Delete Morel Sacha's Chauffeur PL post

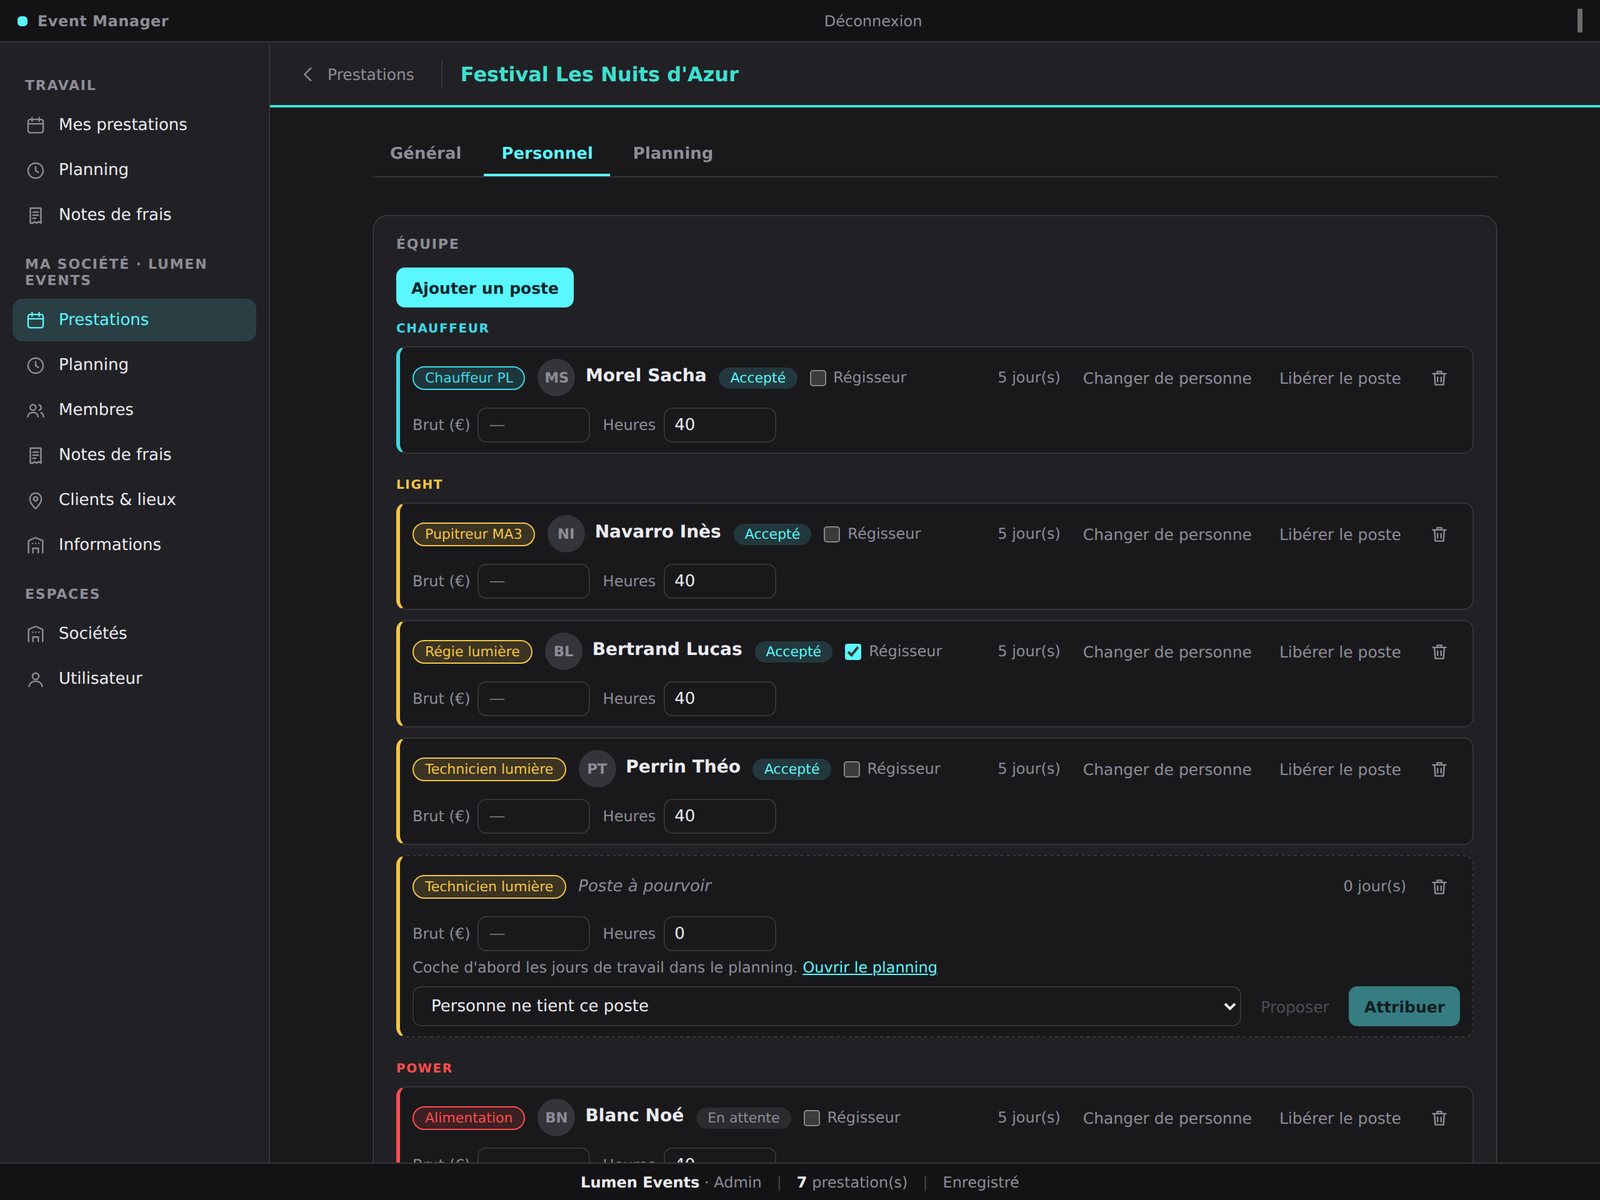coord(1439,378)
